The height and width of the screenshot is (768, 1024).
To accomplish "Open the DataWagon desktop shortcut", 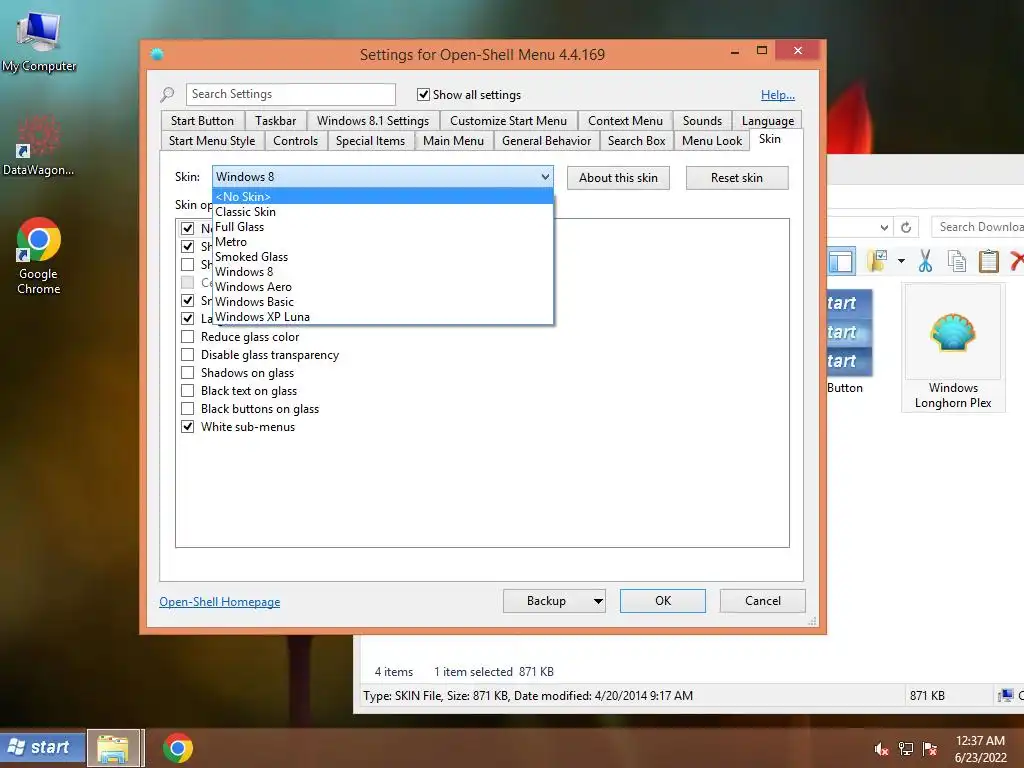I will point(38,146).
